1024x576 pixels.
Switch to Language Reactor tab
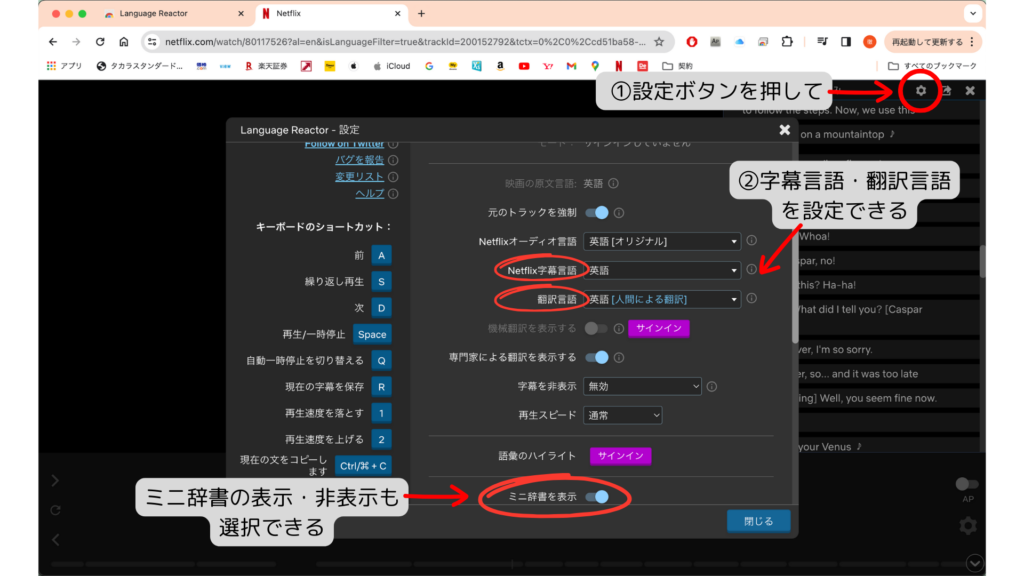(173, 13)
